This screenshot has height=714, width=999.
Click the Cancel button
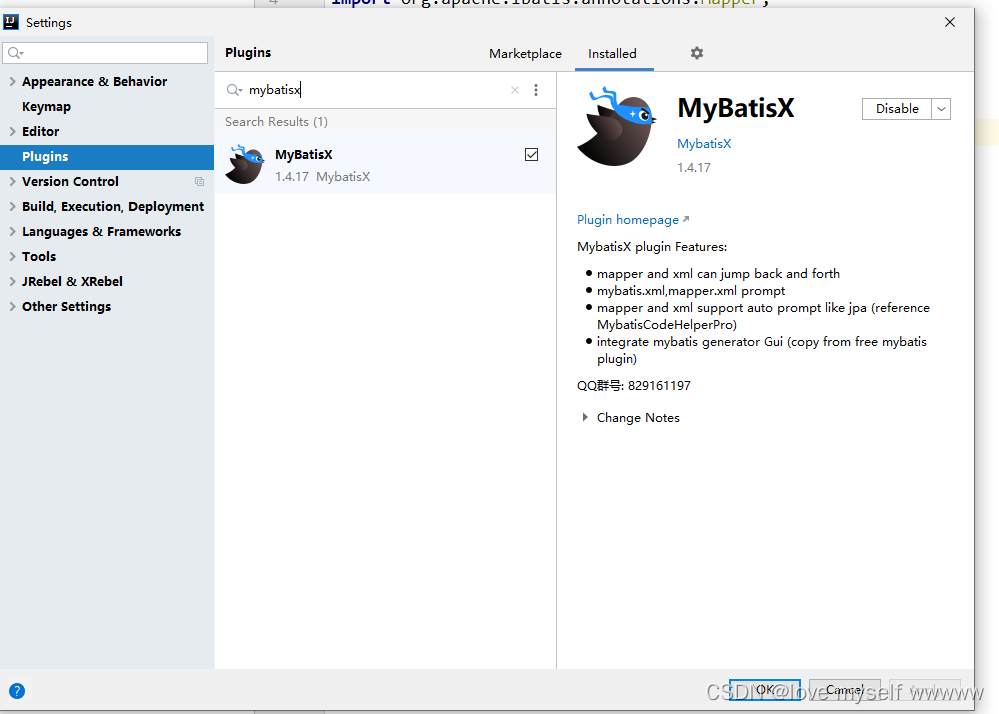845,690
